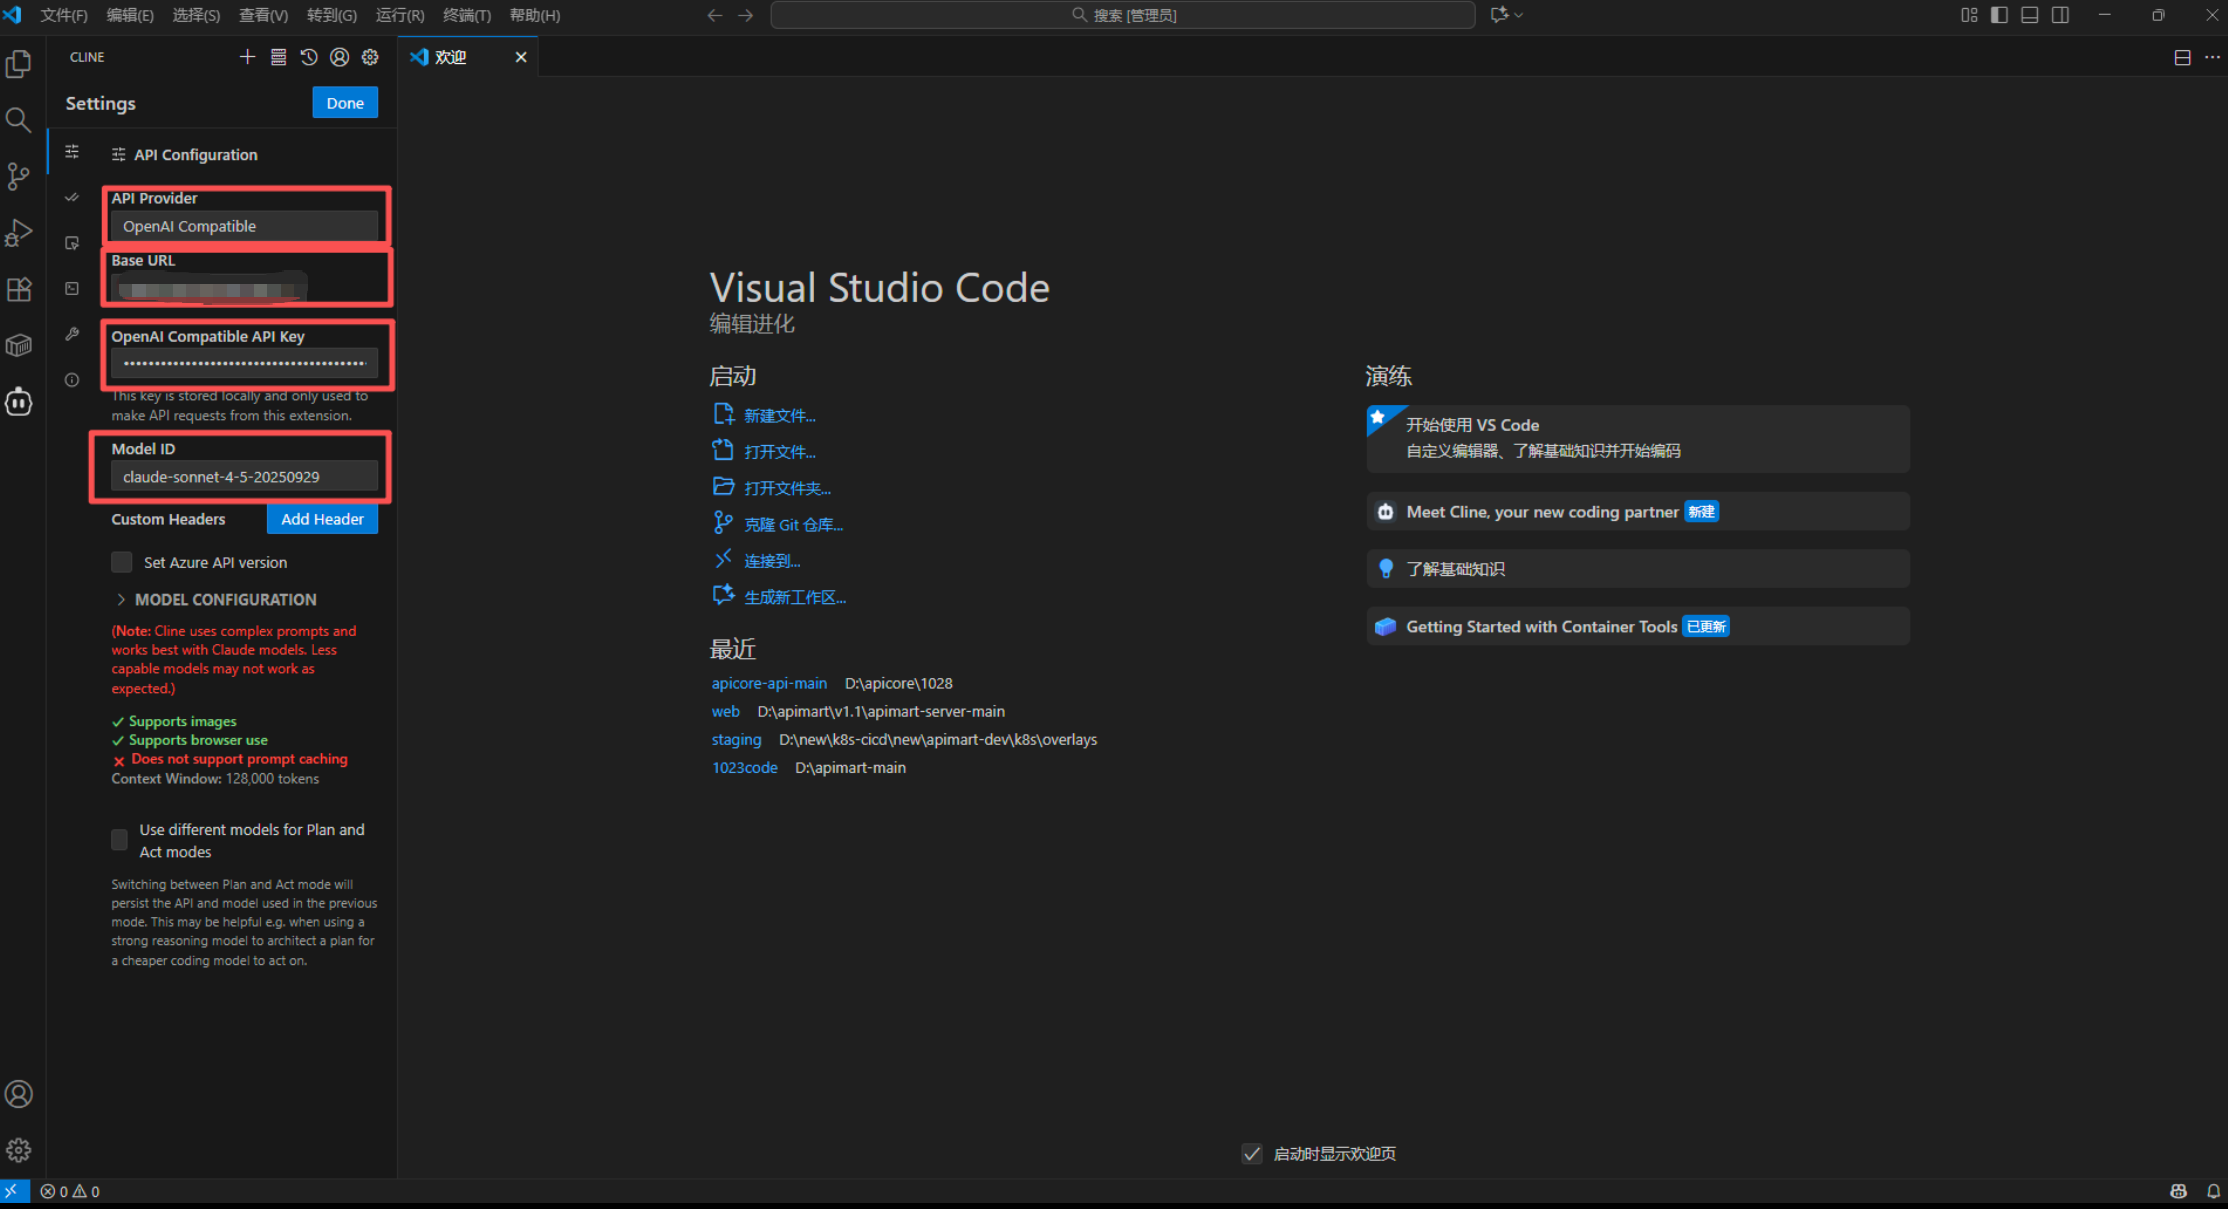Select the About info settings tab icon
2228x1209 pixels.
tap(72, 380)
